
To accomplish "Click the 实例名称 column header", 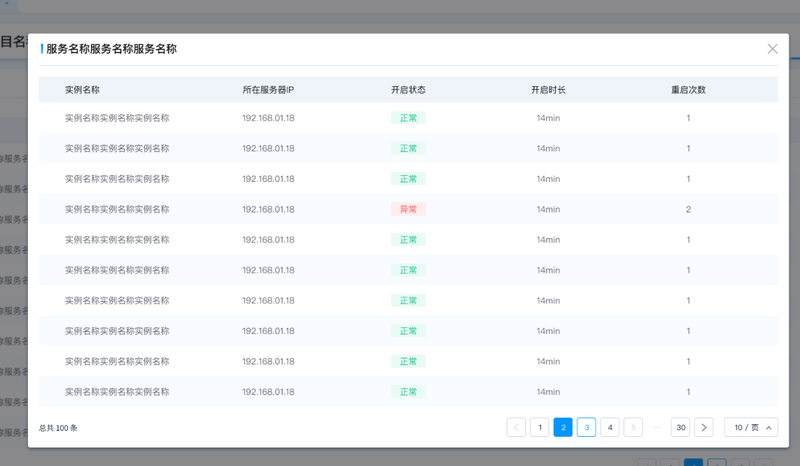I will pyautogui.click(x=82, y=90).
